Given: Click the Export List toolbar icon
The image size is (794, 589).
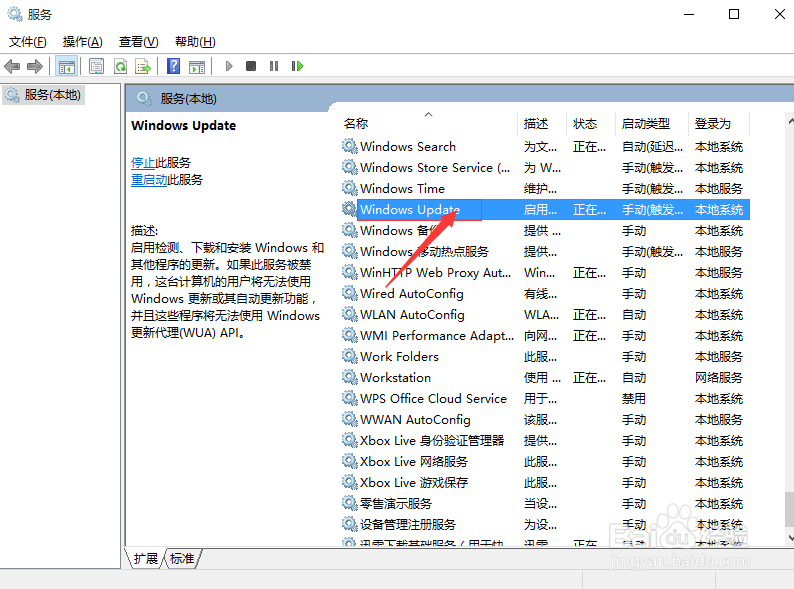Looking at the screenshot, I should coord(143,66).
